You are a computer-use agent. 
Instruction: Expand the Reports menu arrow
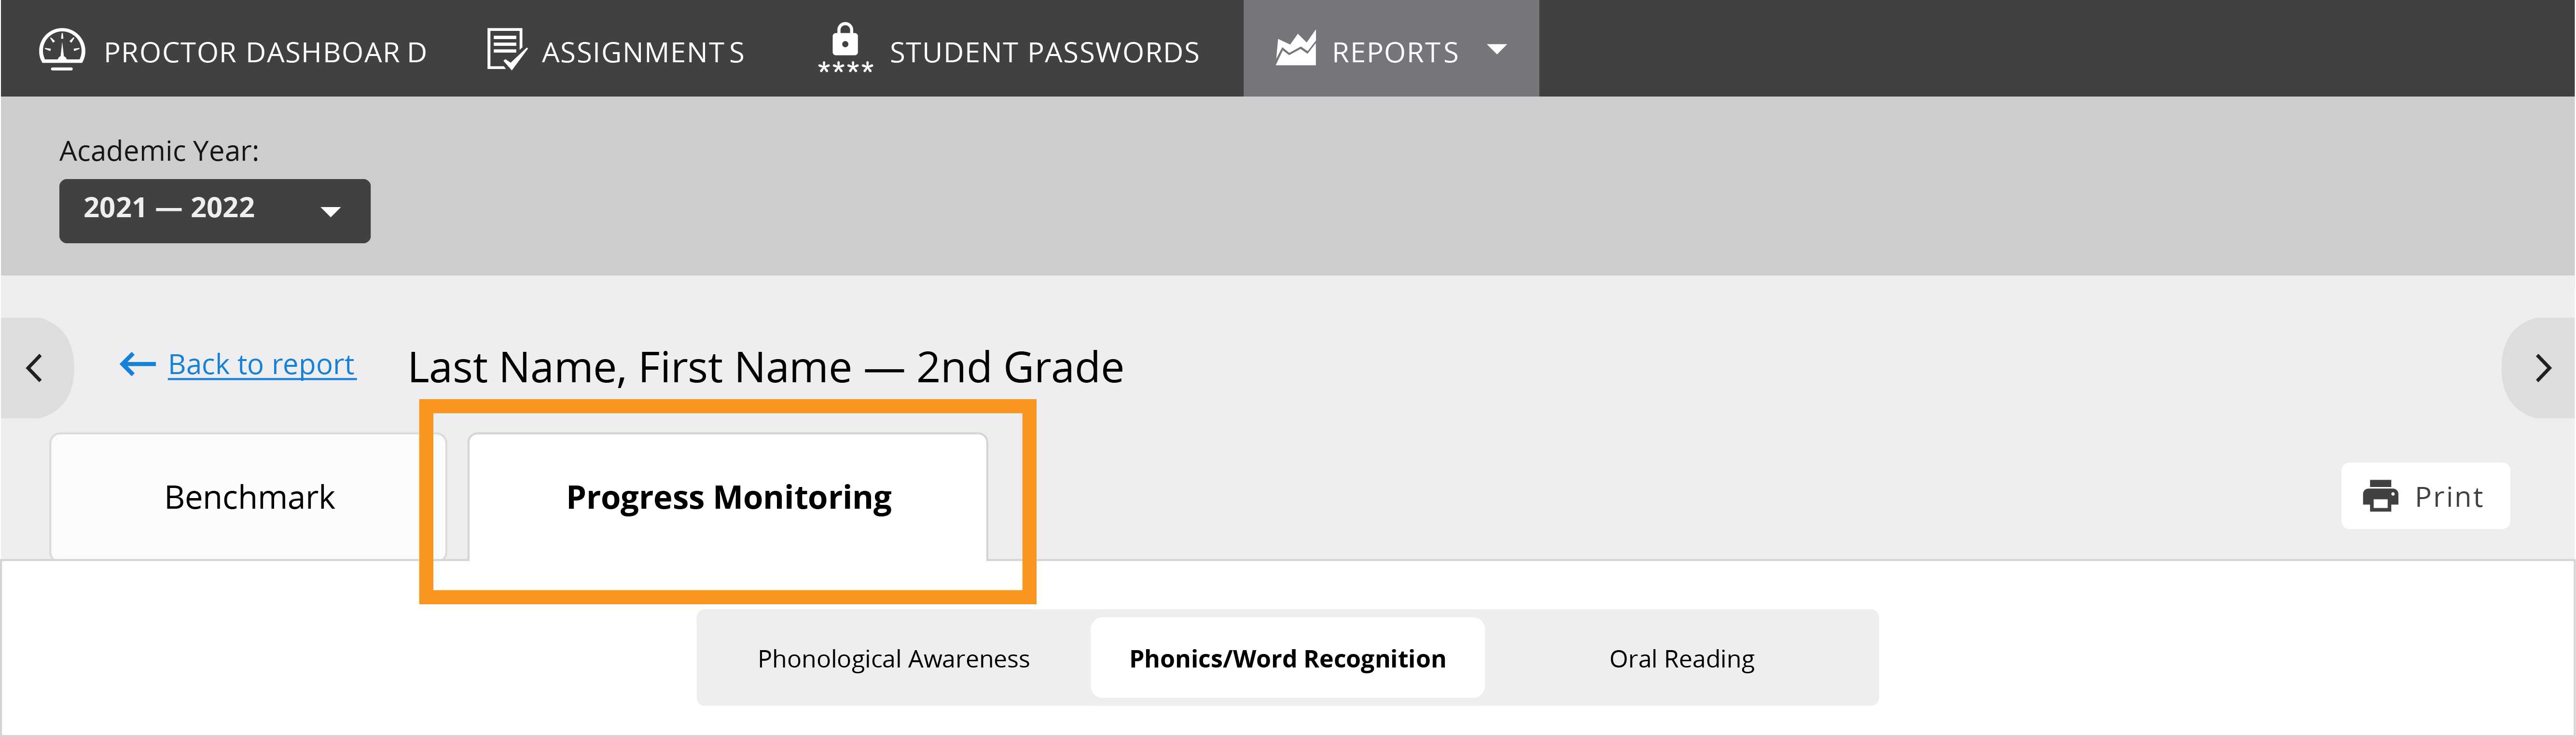(x=1497, y=49)
